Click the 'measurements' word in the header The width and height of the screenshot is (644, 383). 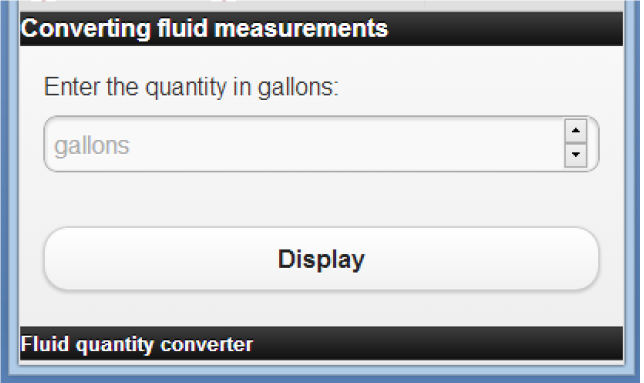(x=301, y=29)
